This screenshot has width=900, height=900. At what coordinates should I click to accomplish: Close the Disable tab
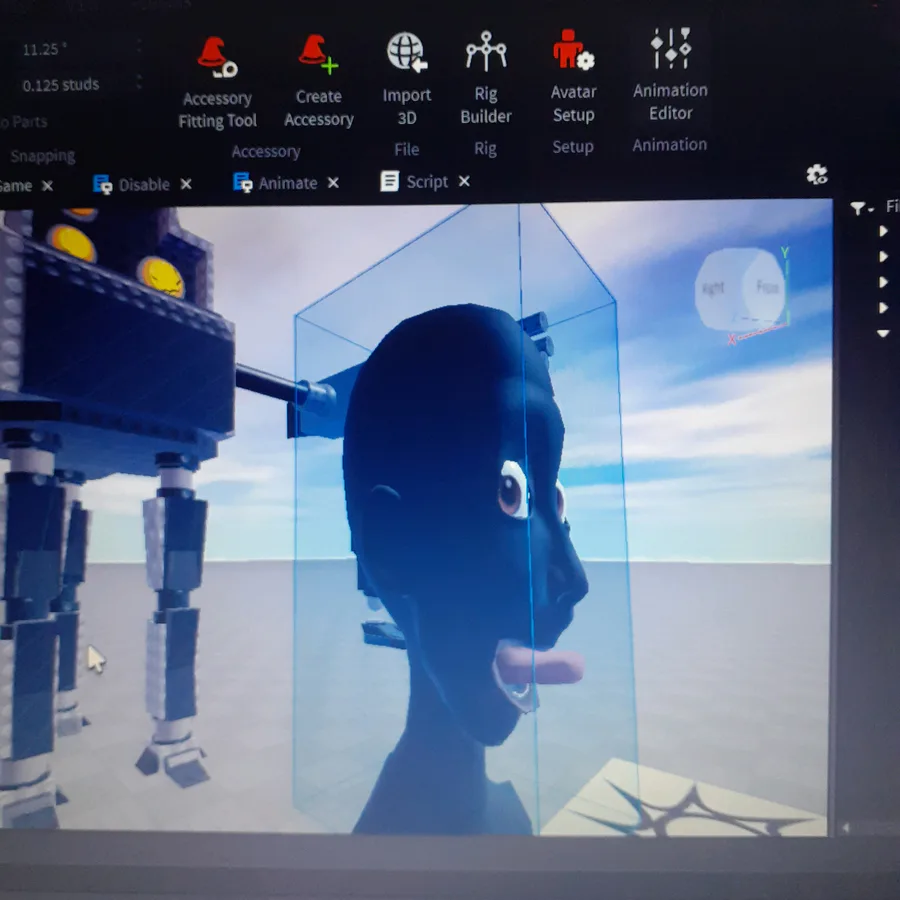point(186,184)
